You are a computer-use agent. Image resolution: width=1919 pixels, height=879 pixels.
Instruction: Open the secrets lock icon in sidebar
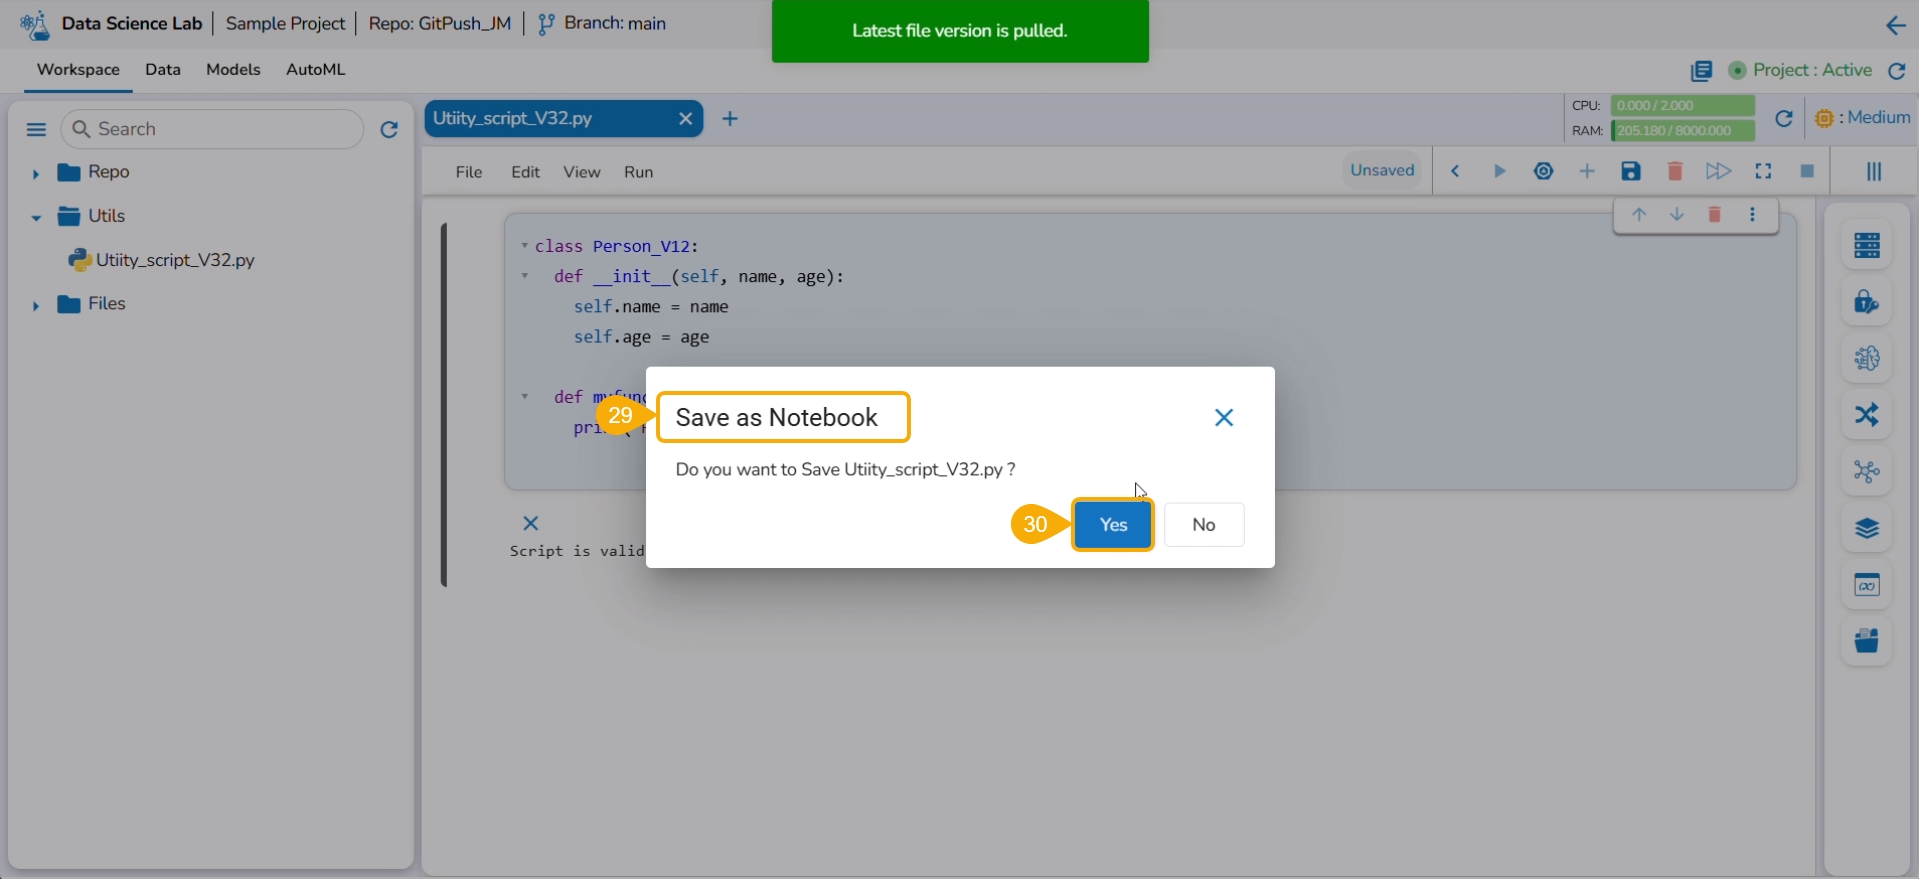1867,302
